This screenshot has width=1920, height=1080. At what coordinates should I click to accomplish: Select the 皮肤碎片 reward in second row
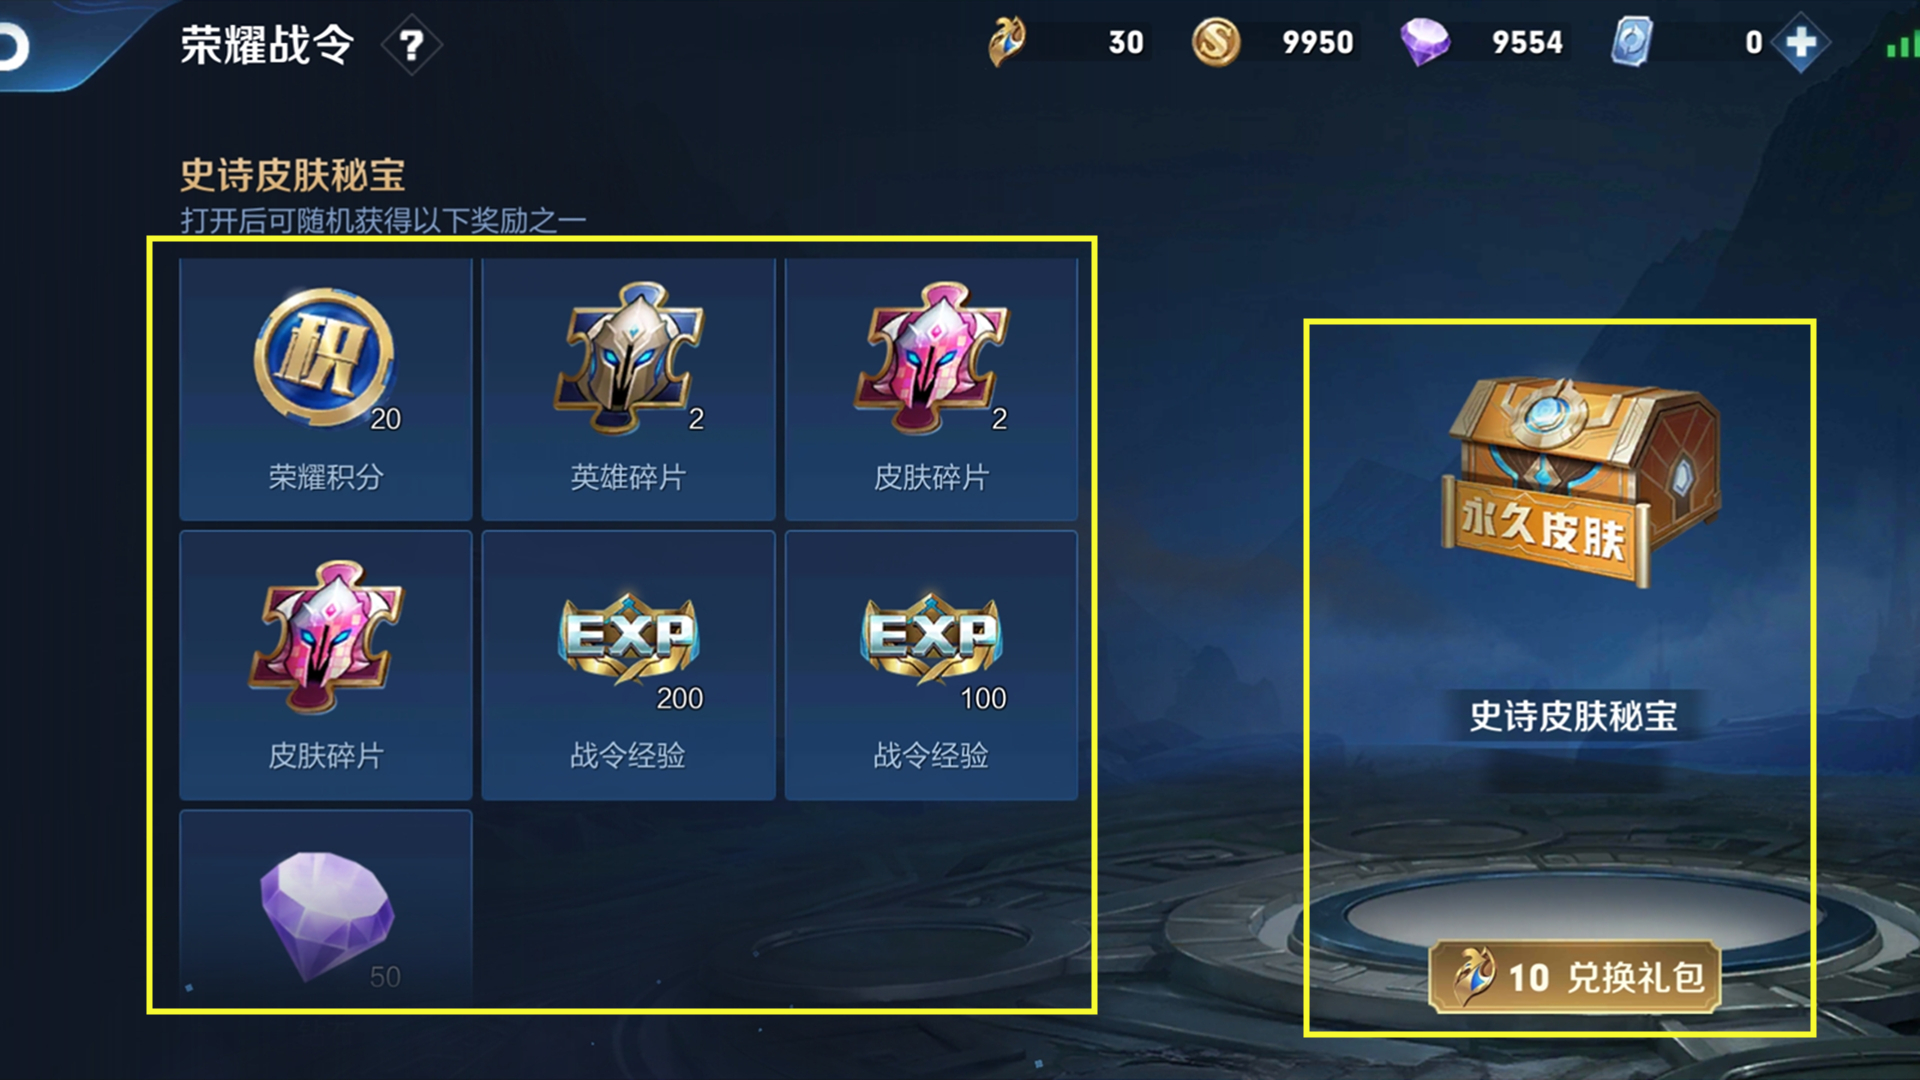click(325, 665)
